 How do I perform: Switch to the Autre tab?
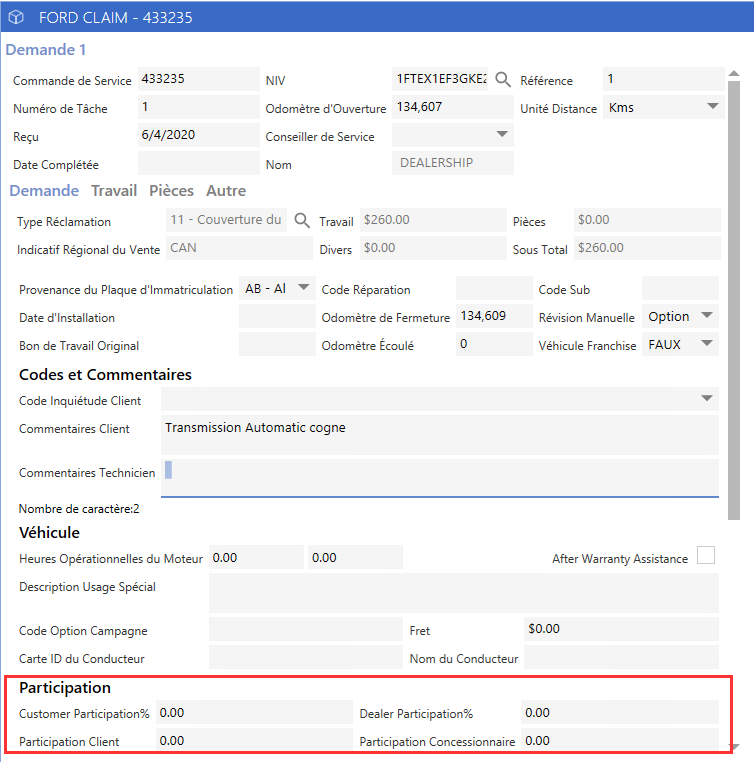226,190
